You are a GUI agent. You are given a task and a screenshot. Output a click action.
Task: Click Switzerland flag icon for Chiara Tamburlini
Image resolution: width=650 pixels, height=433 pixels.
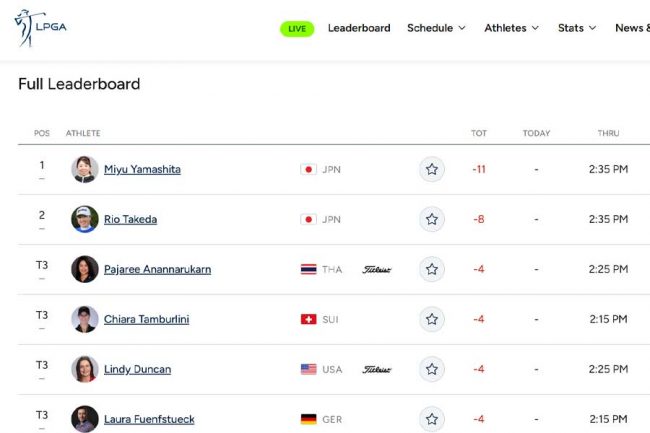pyautogui.click(x=308, y=319)
